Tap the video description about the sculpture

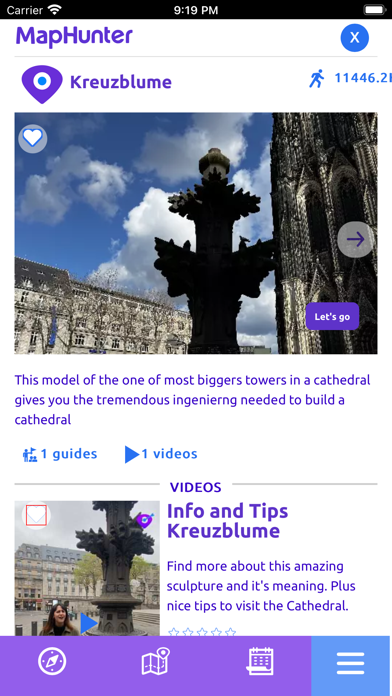pyautogui.click(x=261, y=586)
